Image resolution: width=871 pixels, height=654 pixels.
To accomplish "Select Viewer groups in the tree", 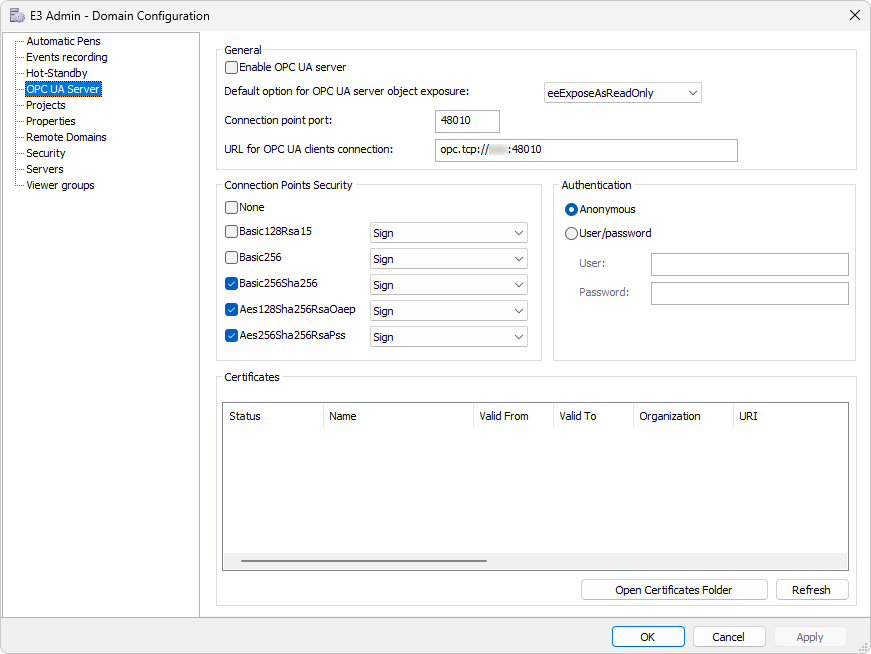I will tap(60, 186).
